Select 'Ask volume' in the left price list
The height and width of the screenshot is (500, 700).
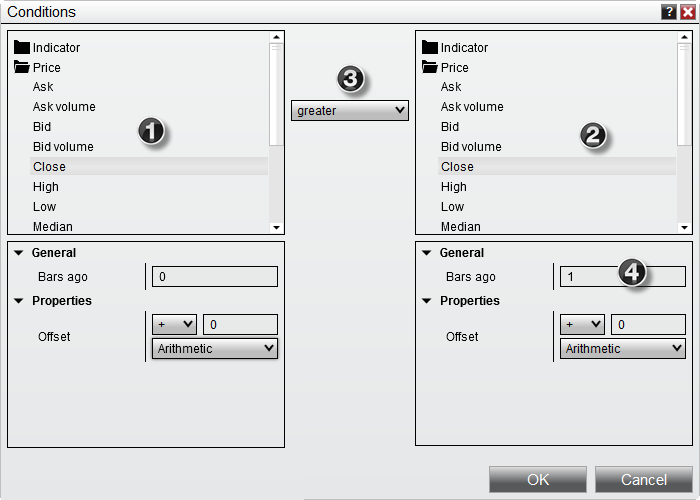coord(64,107)
